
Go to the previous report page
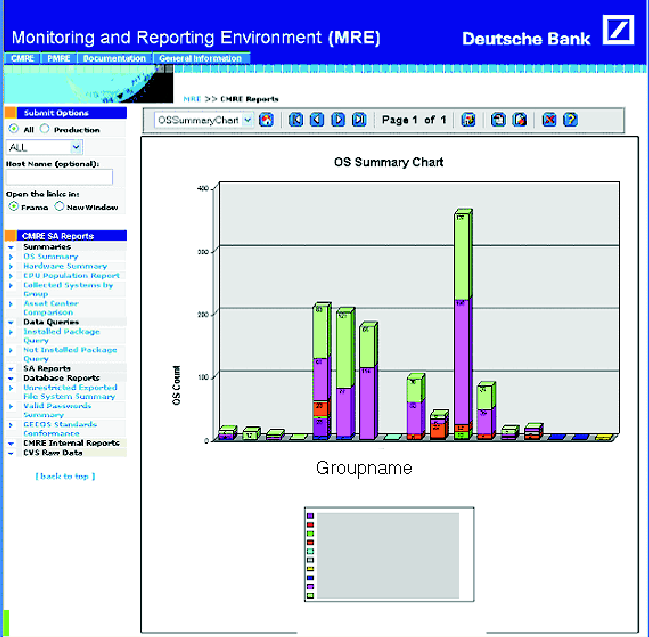tap(317, 120)
